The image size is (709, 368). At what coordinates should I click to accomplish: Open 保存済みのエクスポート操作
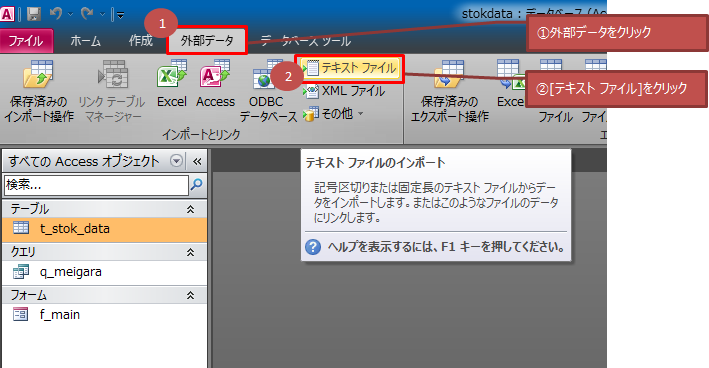tap(449, 91)
